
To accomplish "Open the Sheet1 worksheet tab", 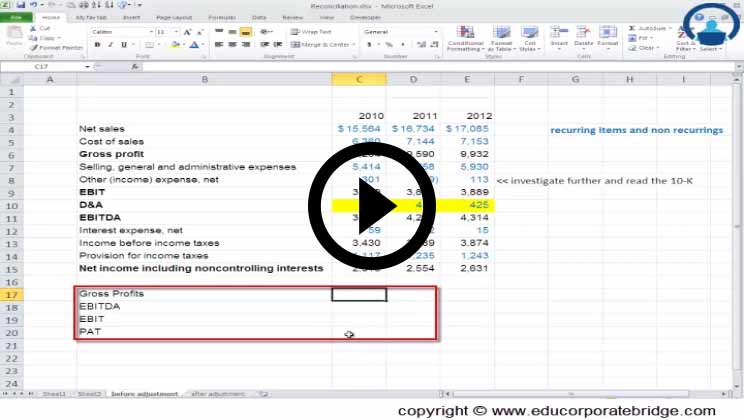I will pyautogui.click(x=54, y=394).
